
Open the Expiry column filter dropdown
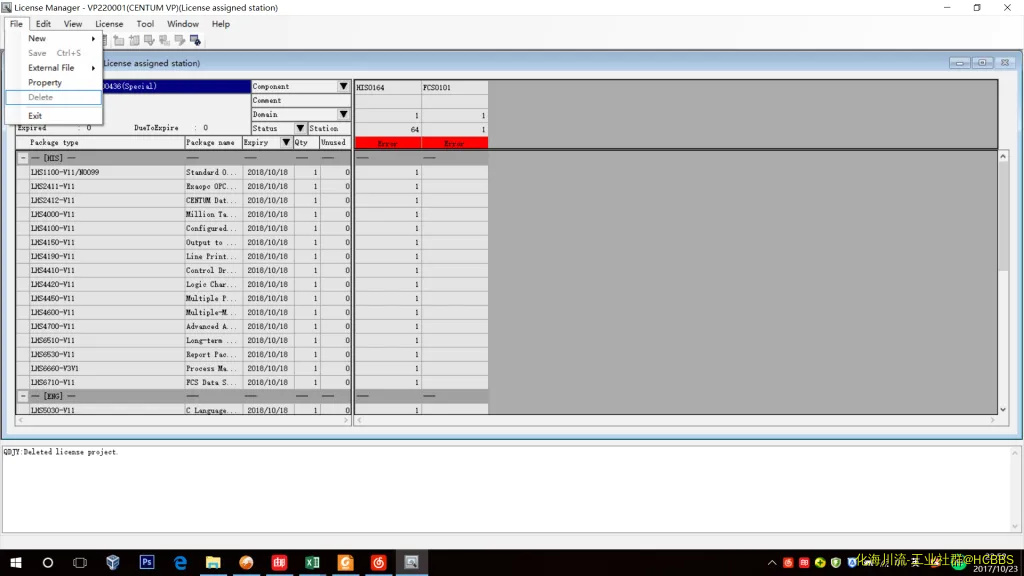[285, 142]
